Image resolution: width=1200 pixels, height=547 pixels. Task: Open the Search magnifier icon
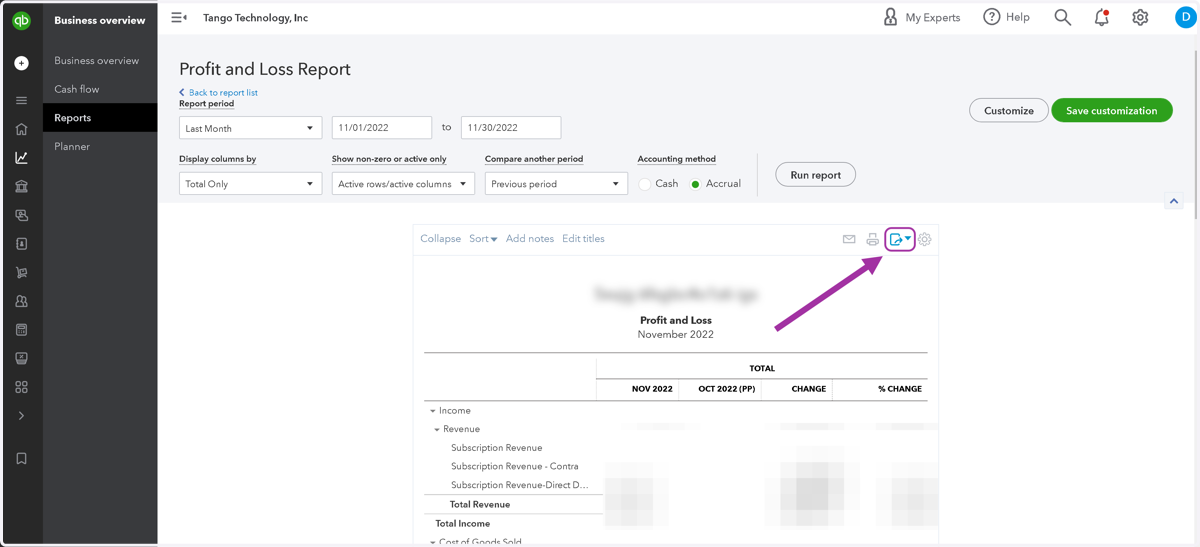1062,17
